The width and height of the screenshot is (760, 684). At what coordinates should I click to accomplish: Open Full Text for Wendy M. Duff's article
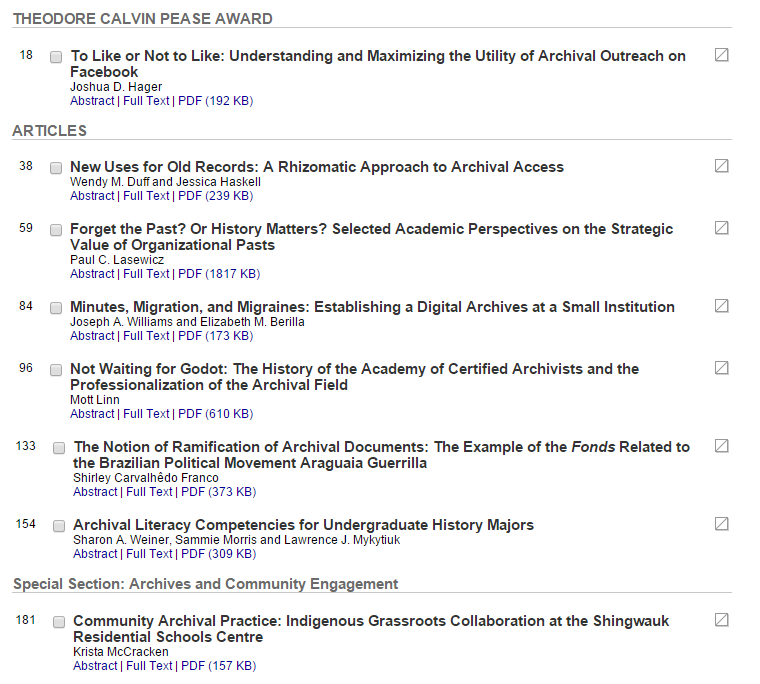[x=146, y=196]
